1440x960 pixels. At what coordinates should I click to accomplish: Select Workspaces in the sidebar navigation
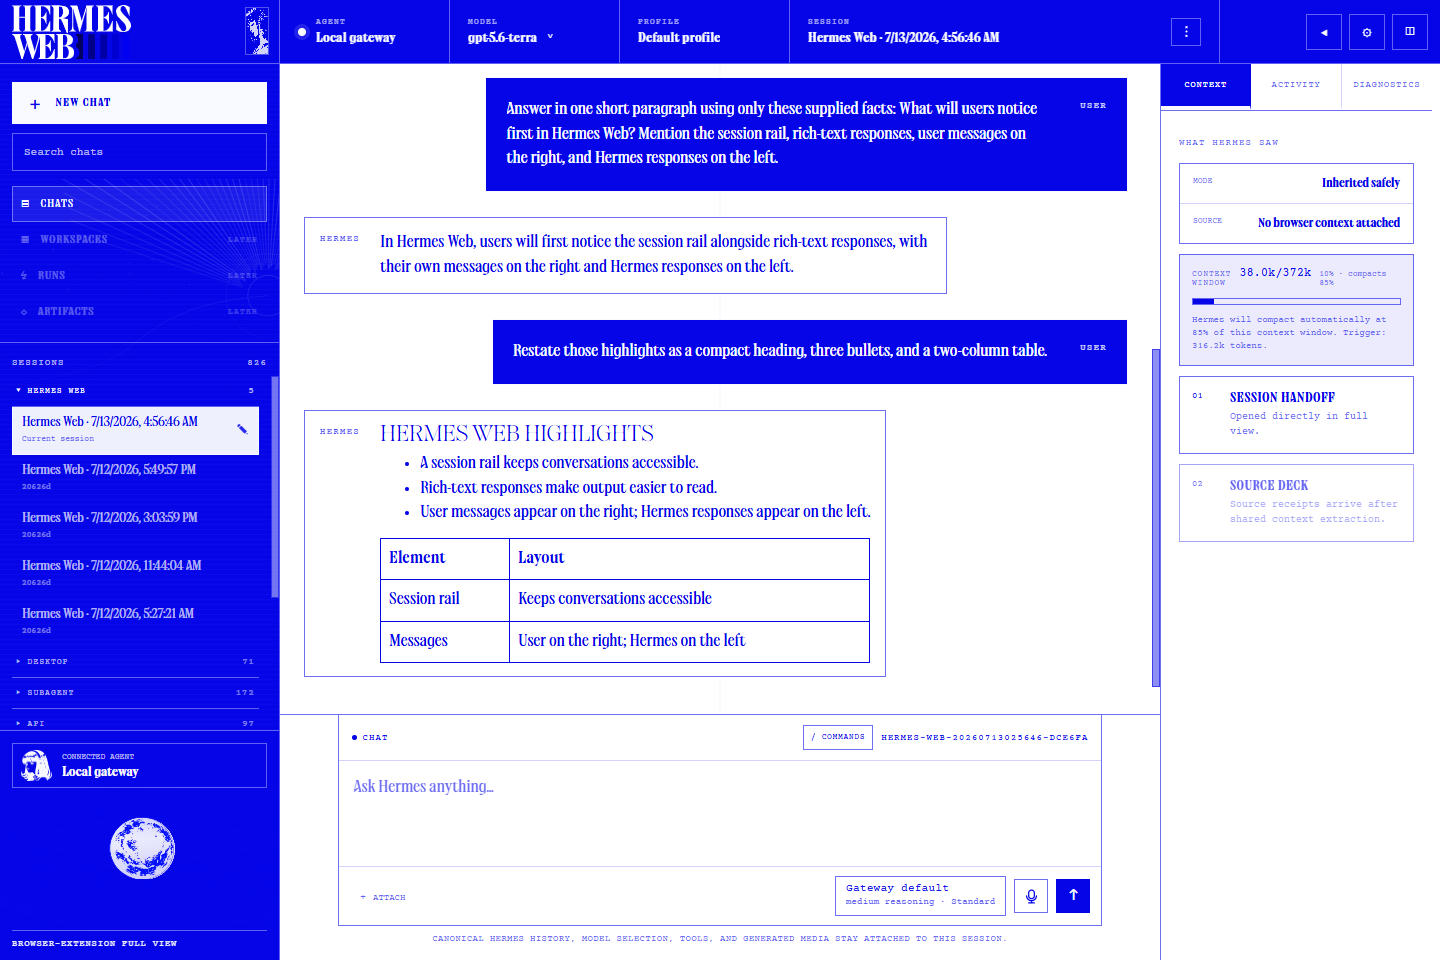tap(139, 239)
